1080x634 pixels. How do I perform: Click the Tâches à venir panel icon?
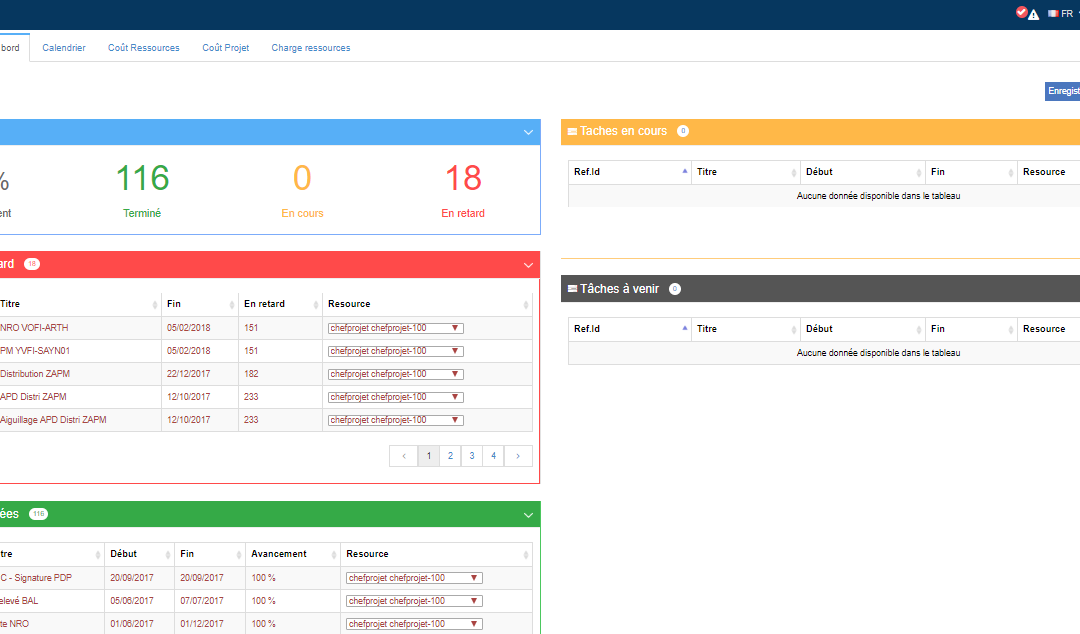[x=572, y=289]
